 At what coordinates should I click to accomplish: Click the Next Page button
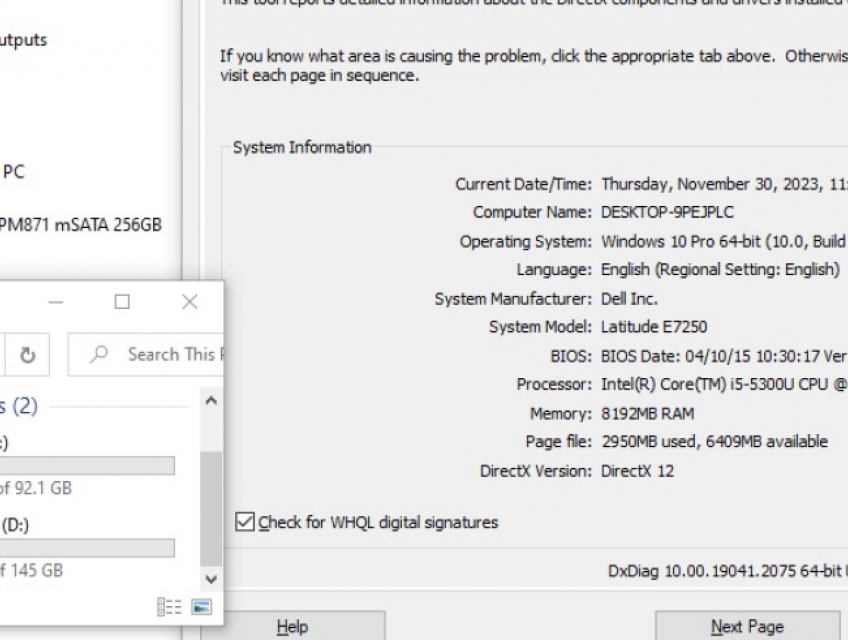pos(748,626)
